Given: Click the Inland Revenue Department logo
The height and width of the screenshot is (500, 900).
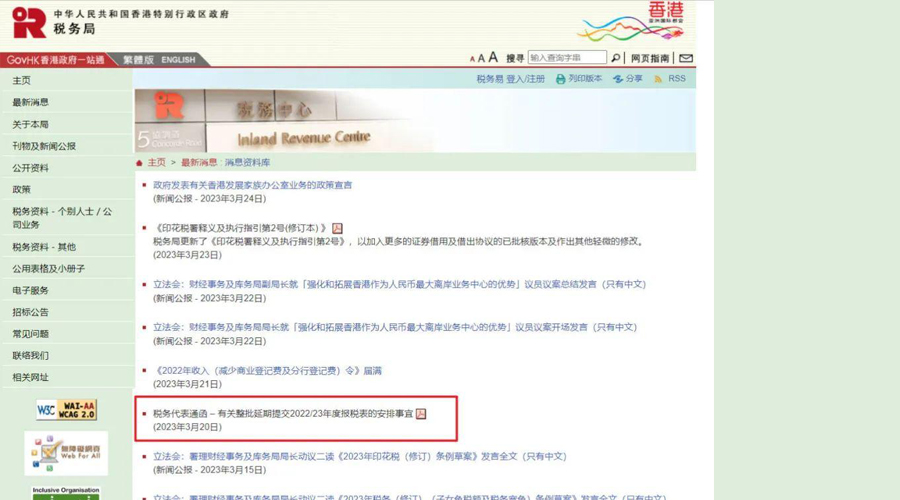Looking at the screenshot, I should coord(29,22).
